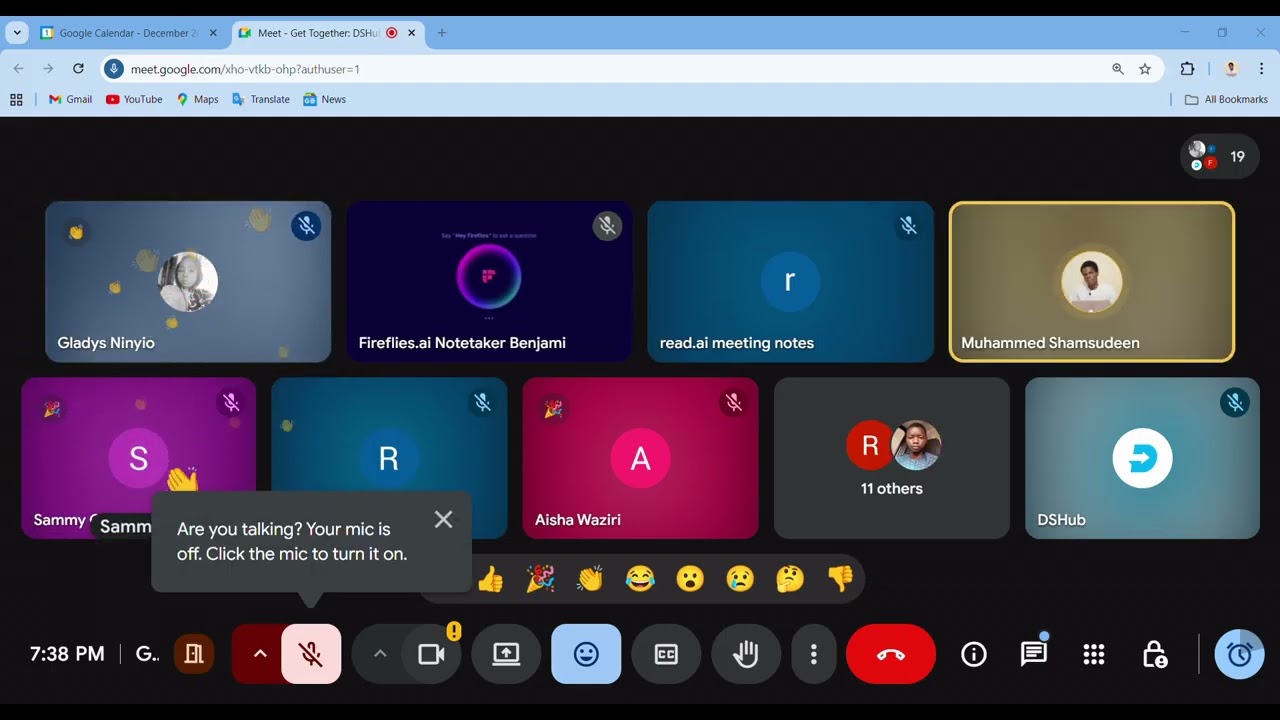This screenshot has width=1280, height=720.
Task: Open meeting details info icon
Action: (x=974, y=654)
